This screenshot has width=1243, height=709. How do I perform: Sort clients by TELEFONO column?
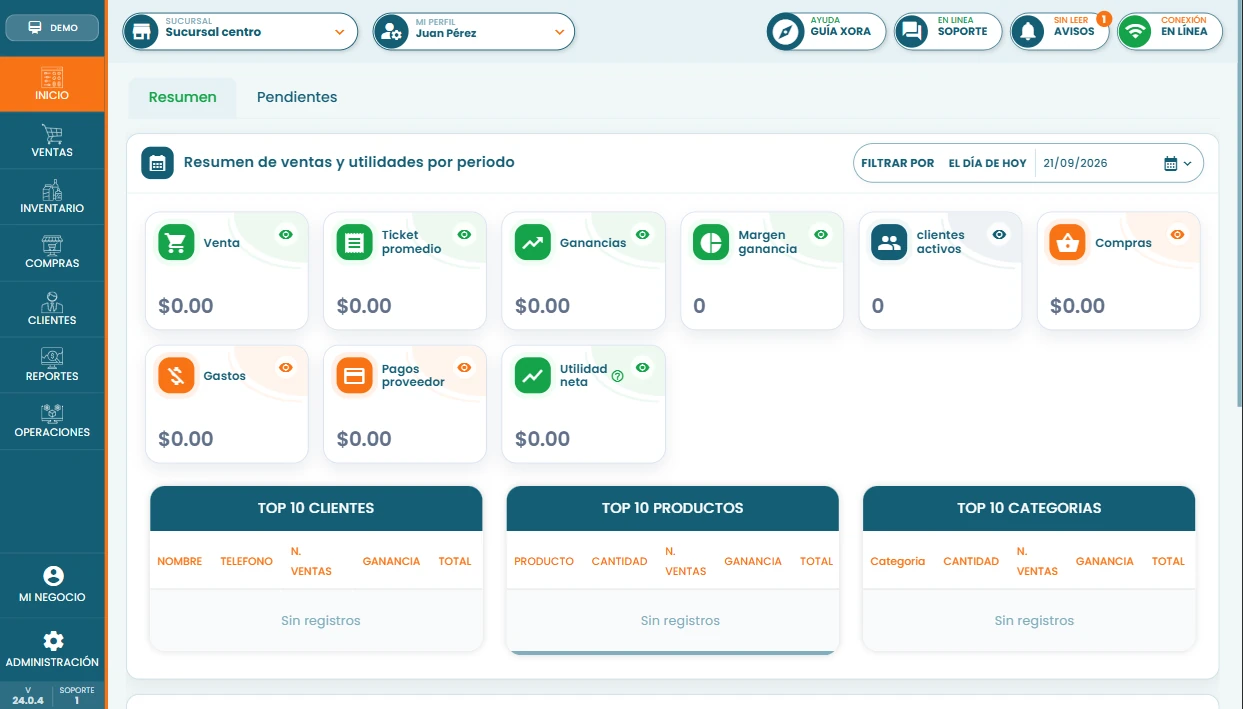(x=247, y=561)
